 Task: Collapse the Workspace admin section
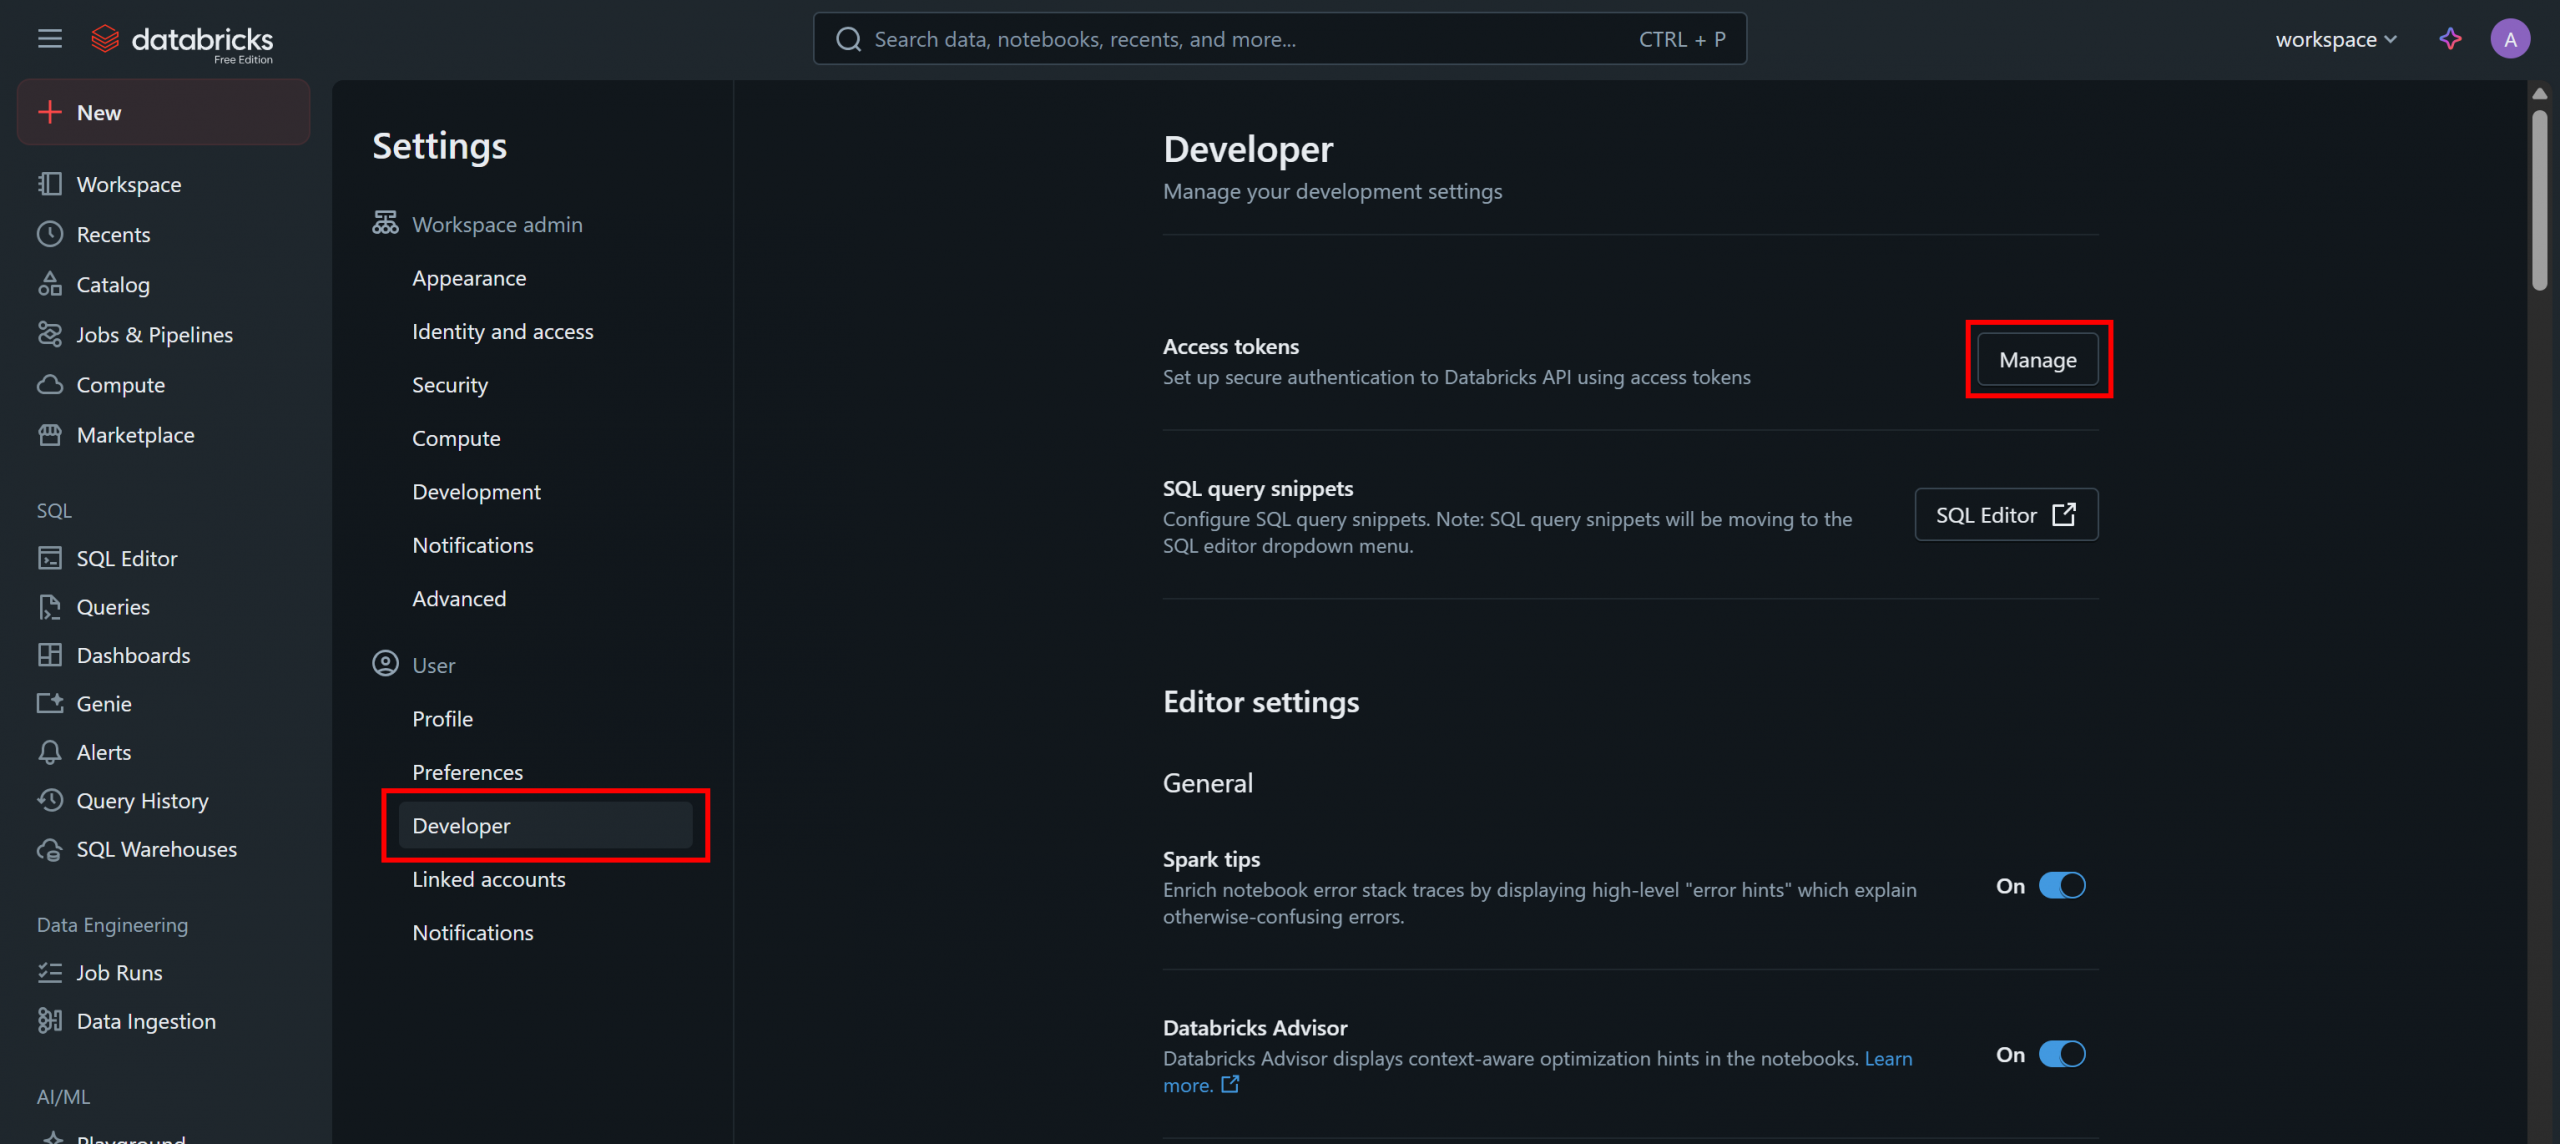click(497, 223)
